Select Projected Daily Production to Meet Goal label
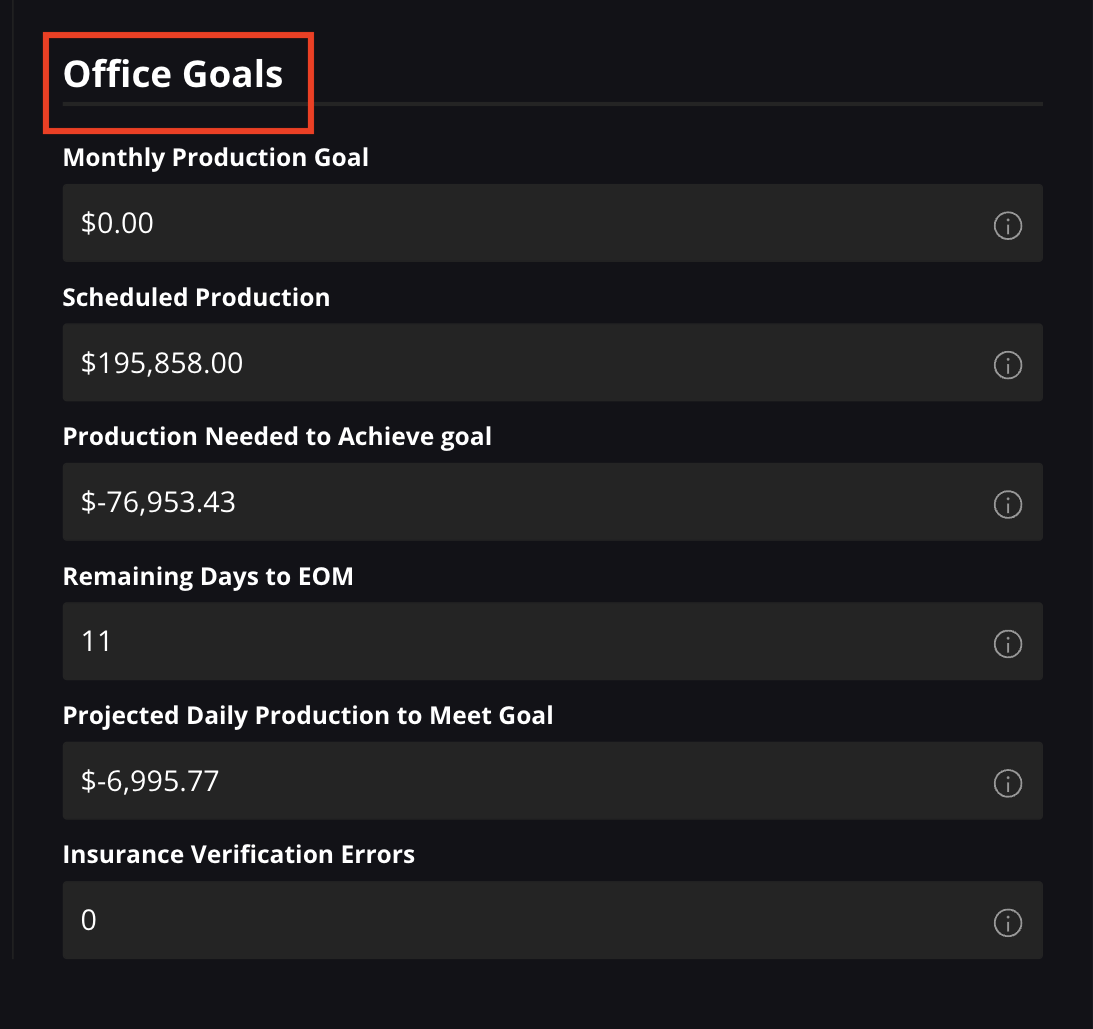The height and width of the screenshot is (1029, 1093). pyautogui.click(x=308, y=716)
